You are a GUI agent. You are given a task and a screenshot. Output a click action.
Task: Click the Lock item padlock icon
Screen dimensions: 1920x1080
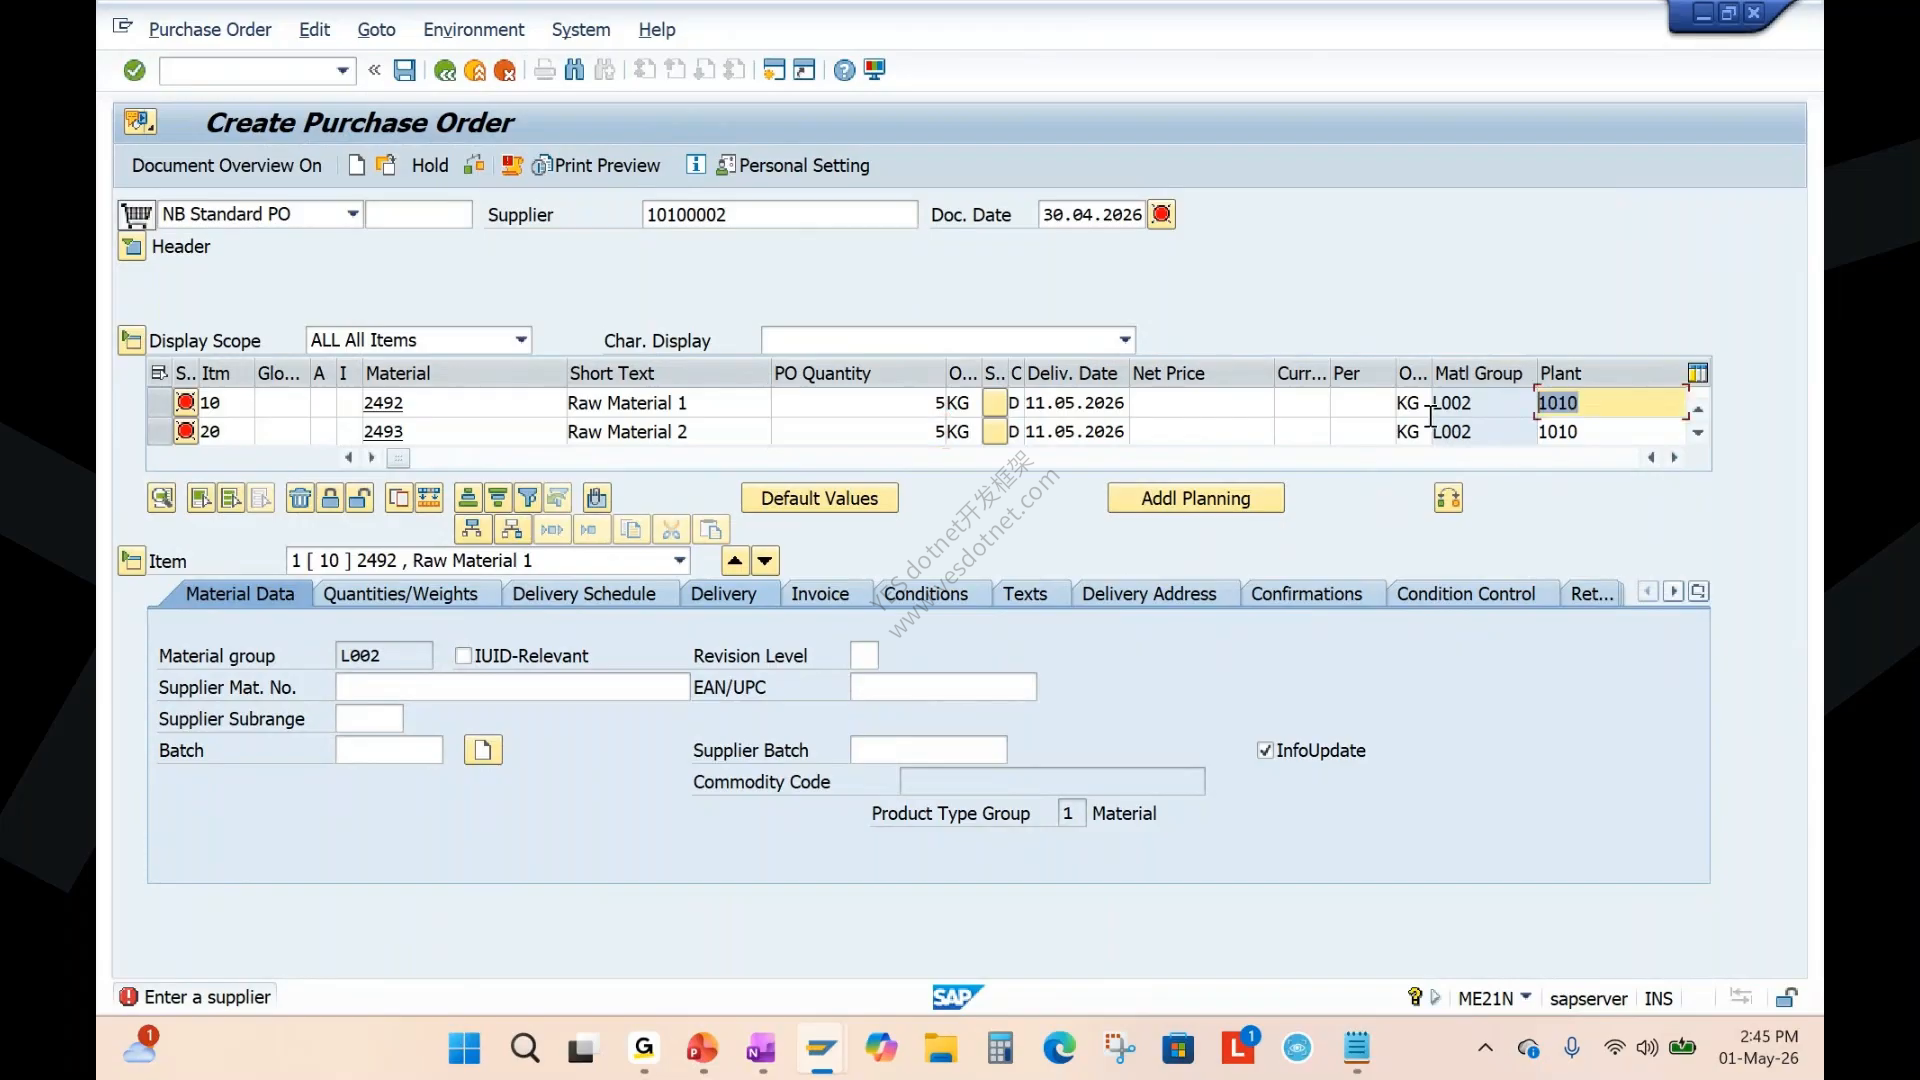click(x=330, y=498)
